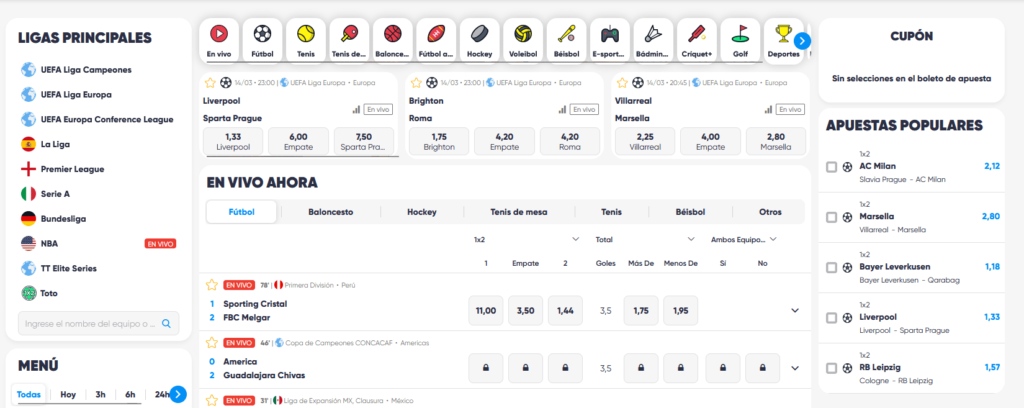Bet on Liverpool at odds 1,33
The image size is (1024, 408).
coord(233,141)
